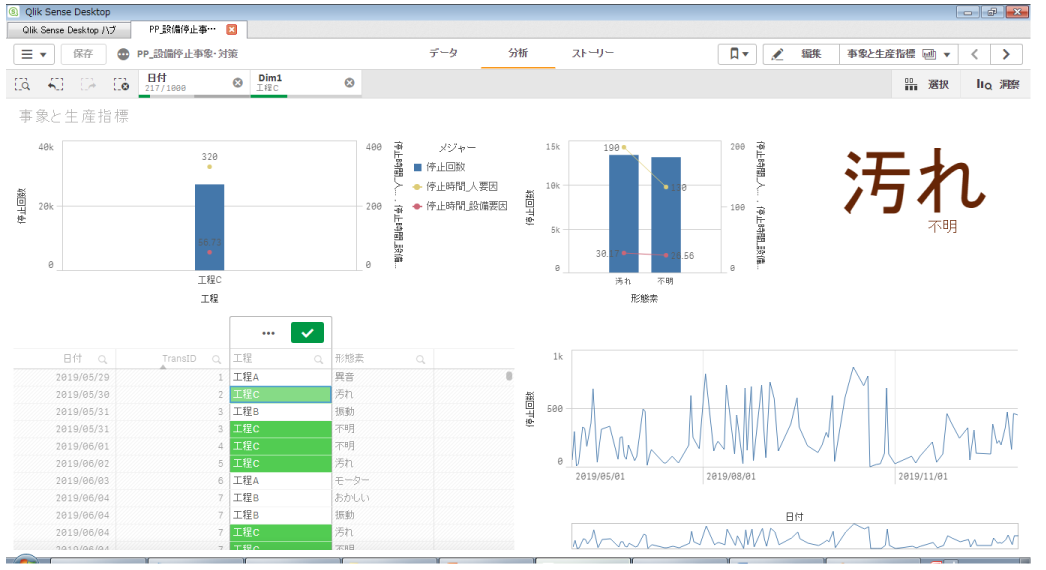Screen dimensions: 1046x570
Task: Click the 編集 edit button
Action: pyautogui.click(x=800, y=54)
